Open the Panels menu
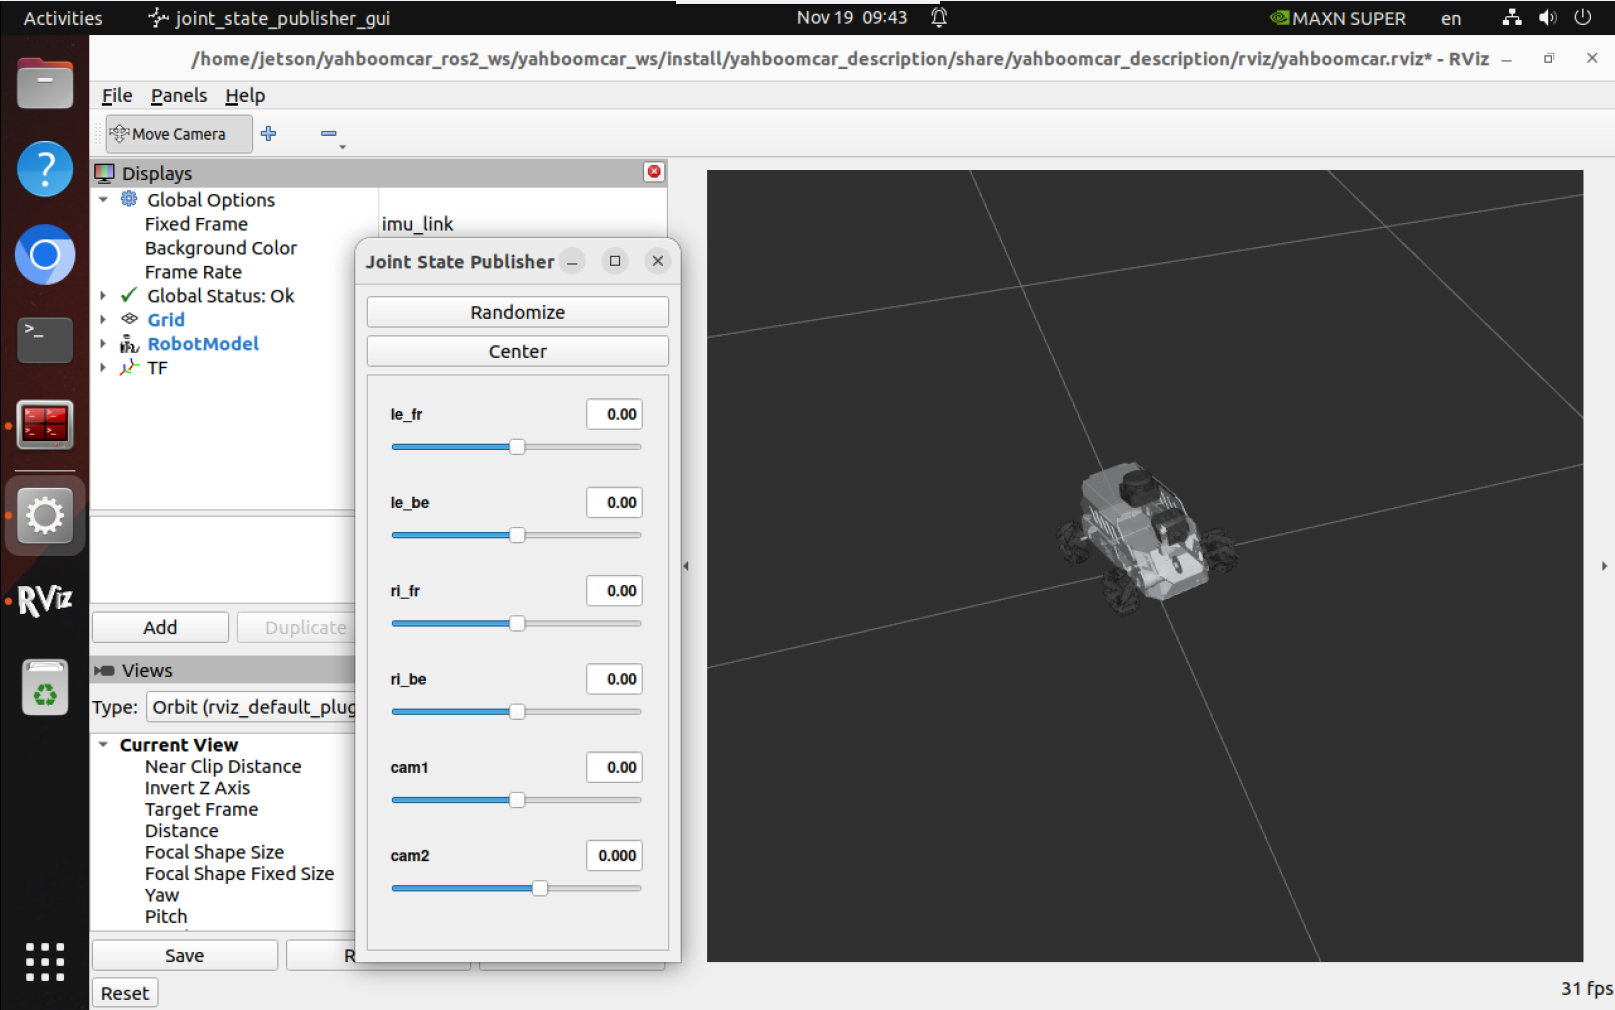1615x1010 pixels. pyautogui.click(x=179, y=95)
